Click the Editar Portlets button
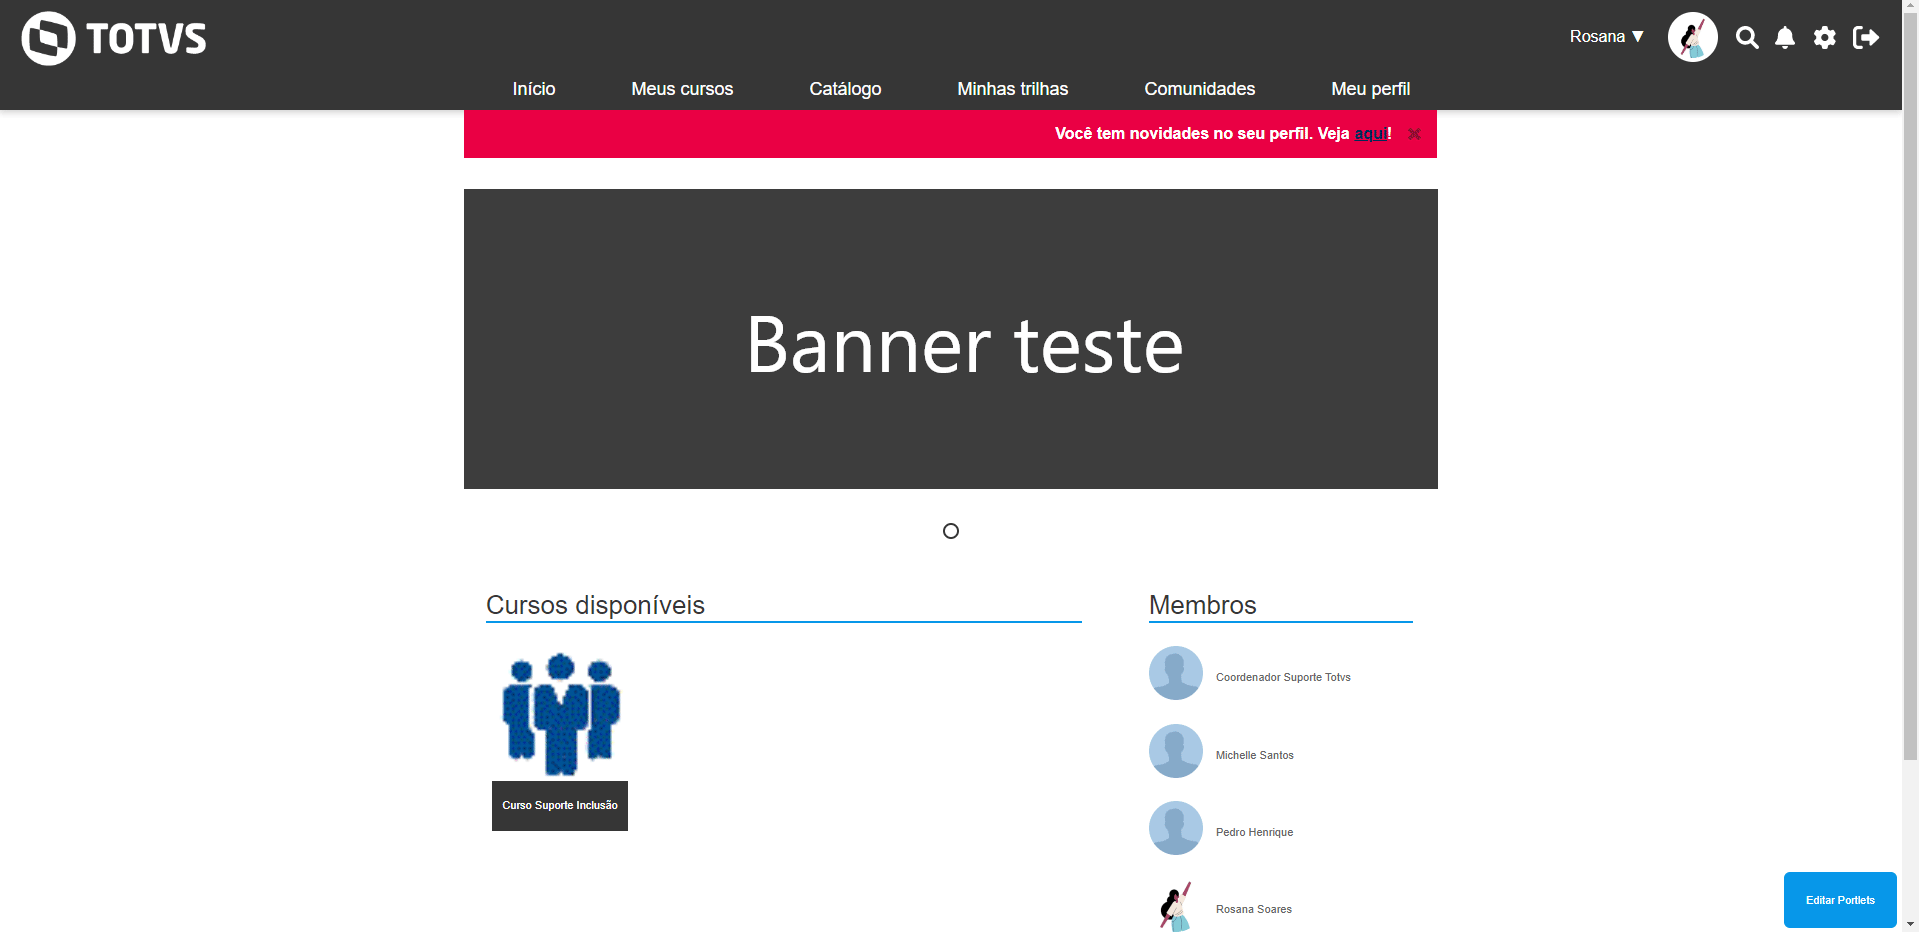1919x932 pixels. [1840, 900]
